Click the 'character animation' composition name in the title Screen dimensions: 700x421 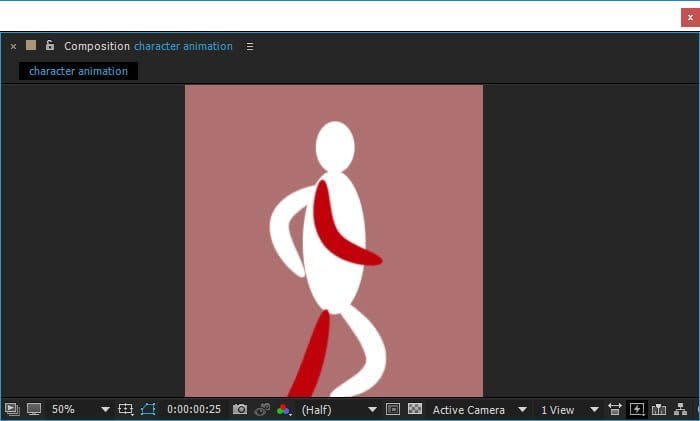pyautogui.click(x=183, y=46)
